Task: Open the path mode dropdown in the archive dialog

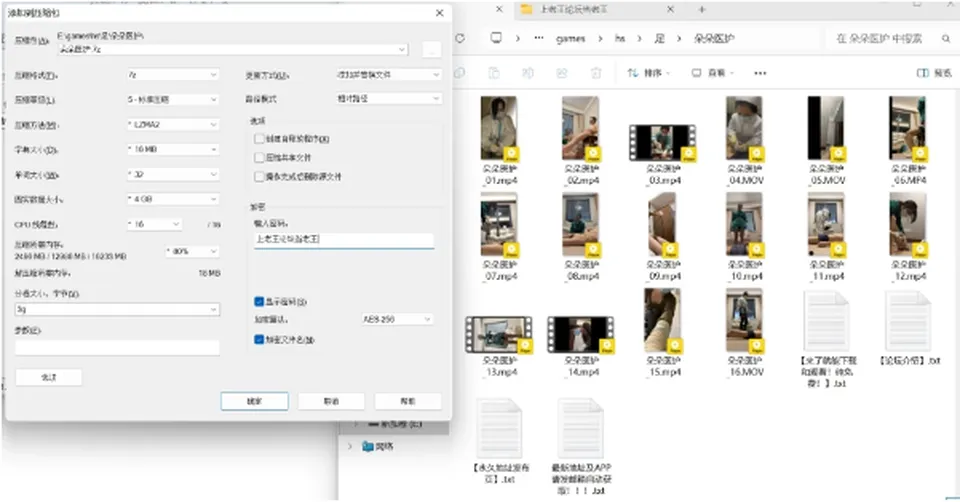Action: pos(388,98)
